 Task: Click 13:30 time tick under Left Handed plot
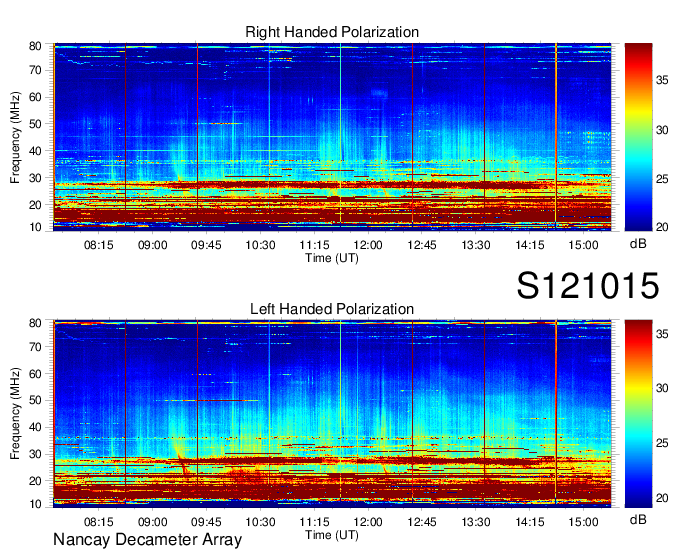pyautogui.click(x=476, y=522)
